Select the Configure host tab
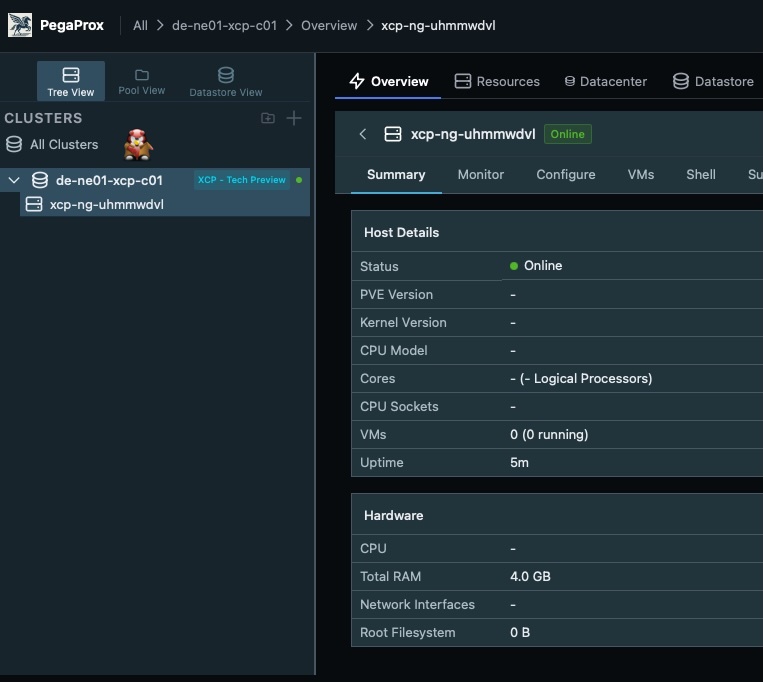763x682 pixels. click(565, 175)
